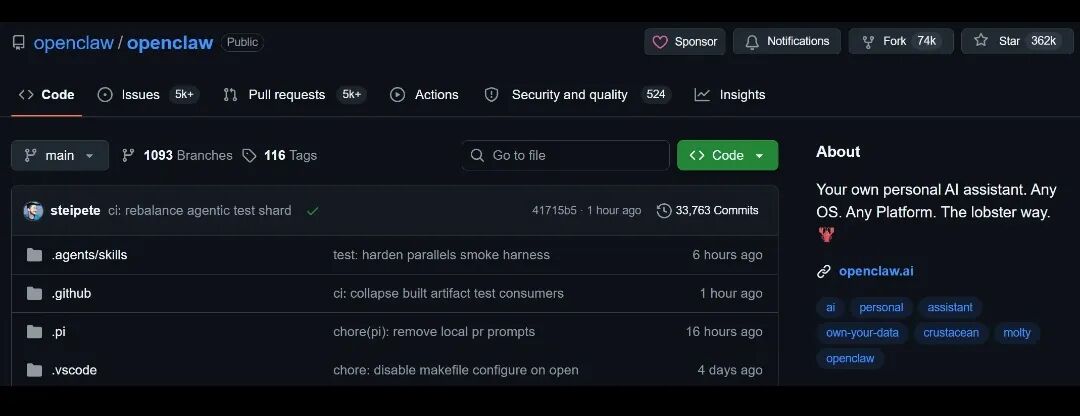This screenshot has width=1080, height=416.
Task: Select the assistant topic tag
Action: [950, 308]
